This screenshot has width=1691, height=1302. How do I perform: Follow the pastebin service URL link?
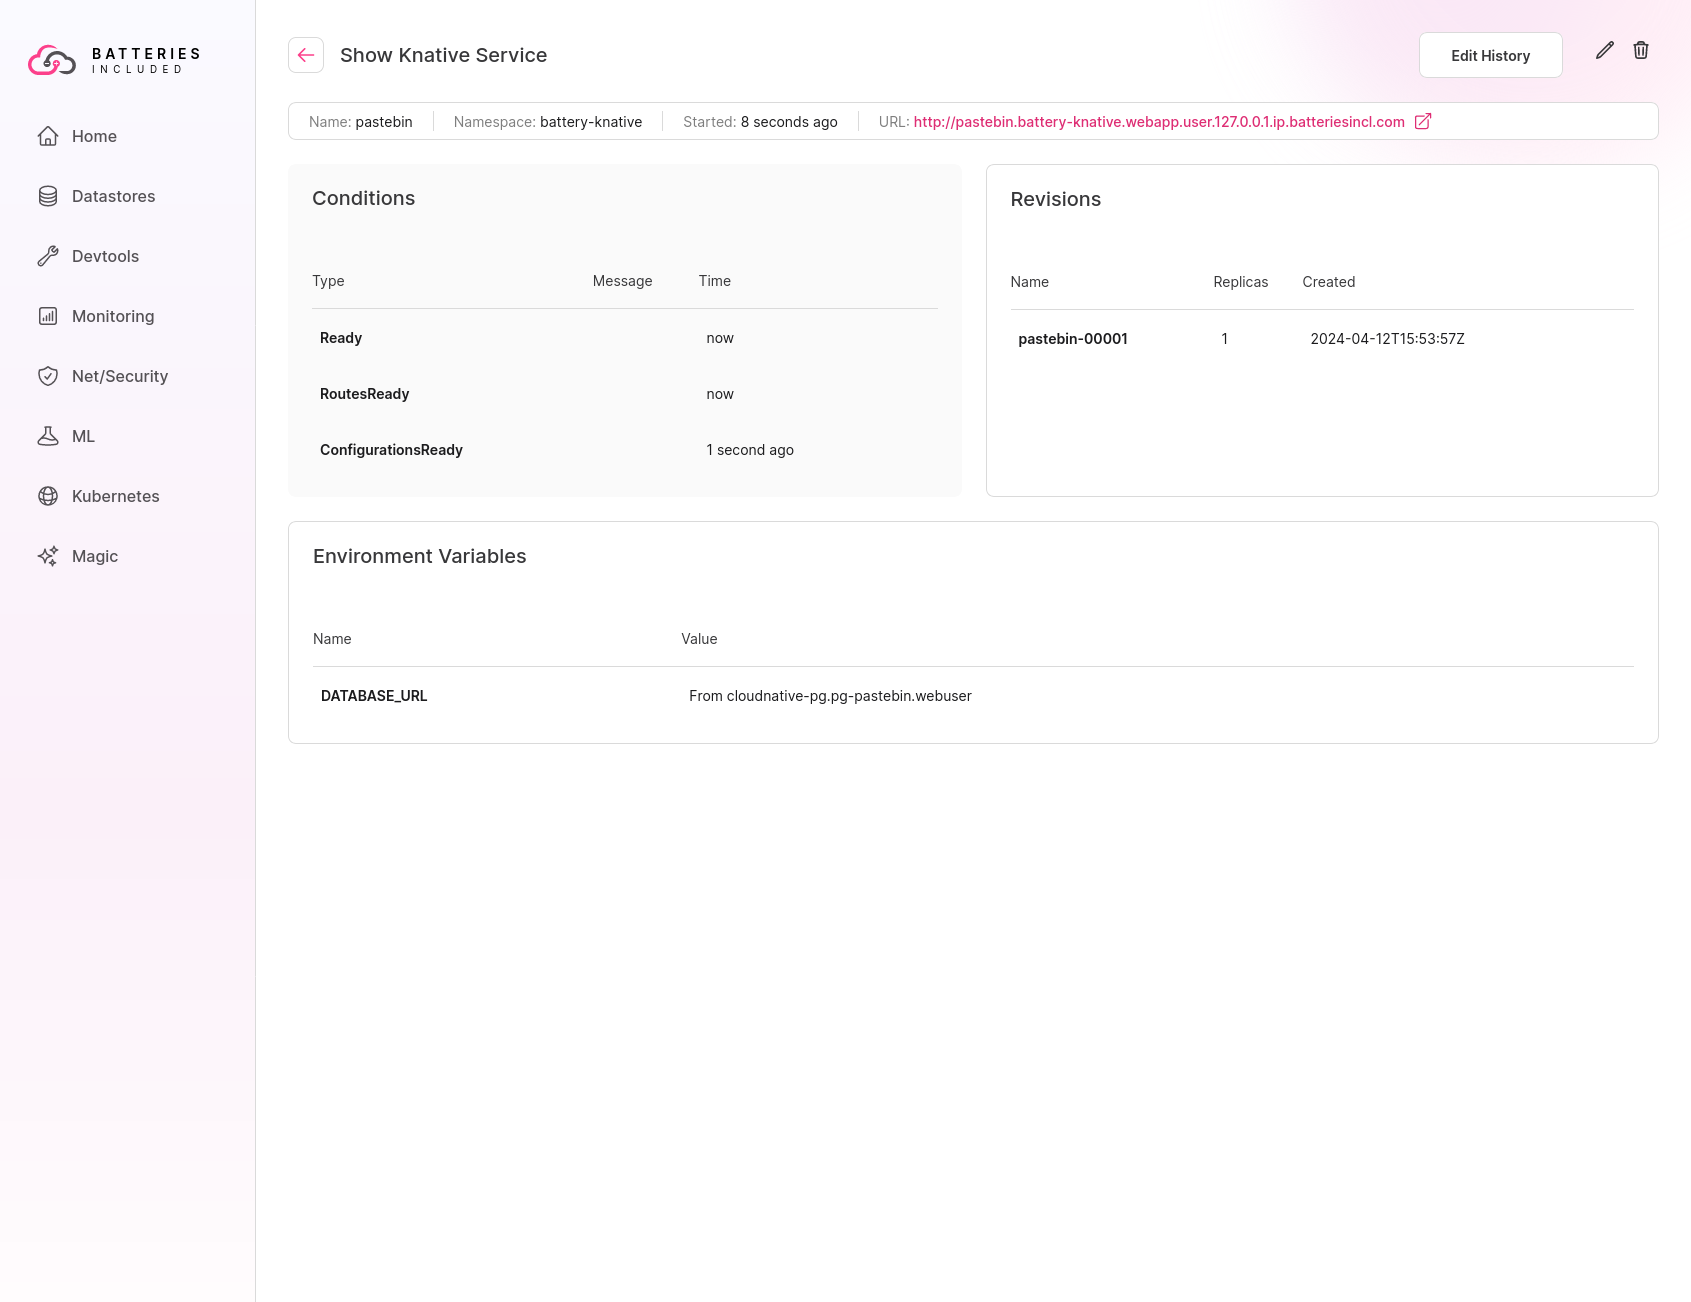(x=1158, y=122)
